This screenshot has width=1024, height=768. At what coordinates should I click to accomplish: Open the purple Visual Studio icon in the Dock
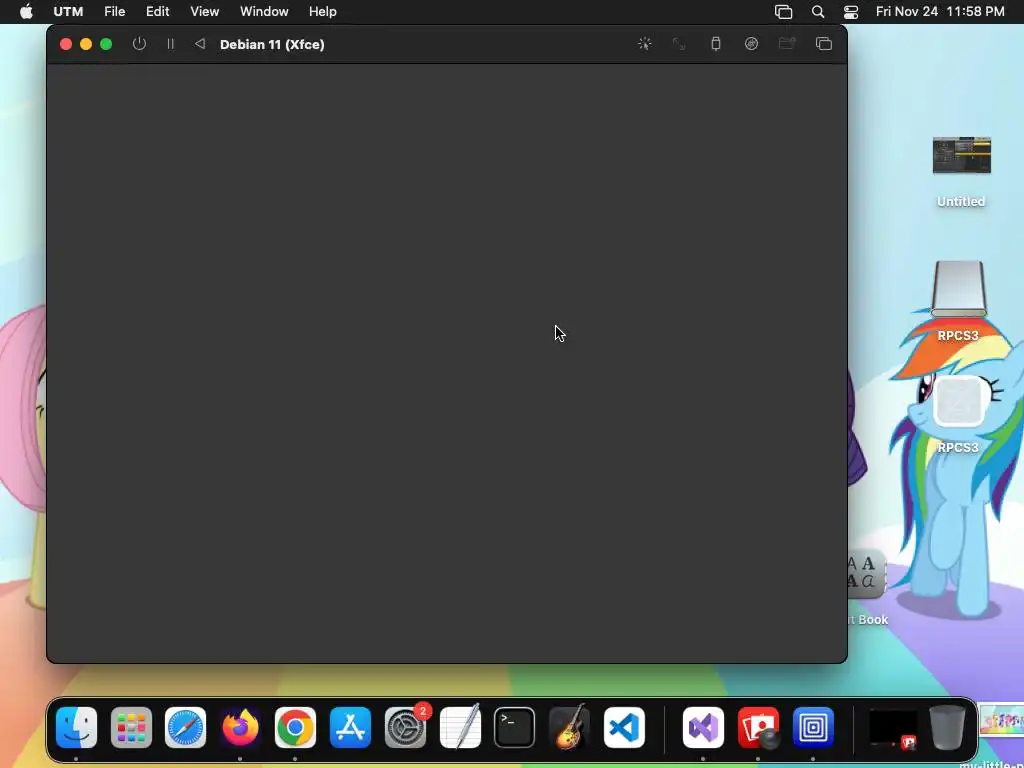pyautogui.click(x=703, y=727)
